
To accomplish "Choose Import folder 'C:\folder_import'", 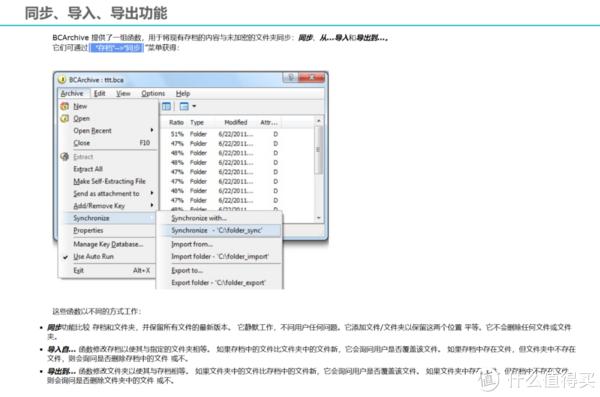I will click(220, 256).
